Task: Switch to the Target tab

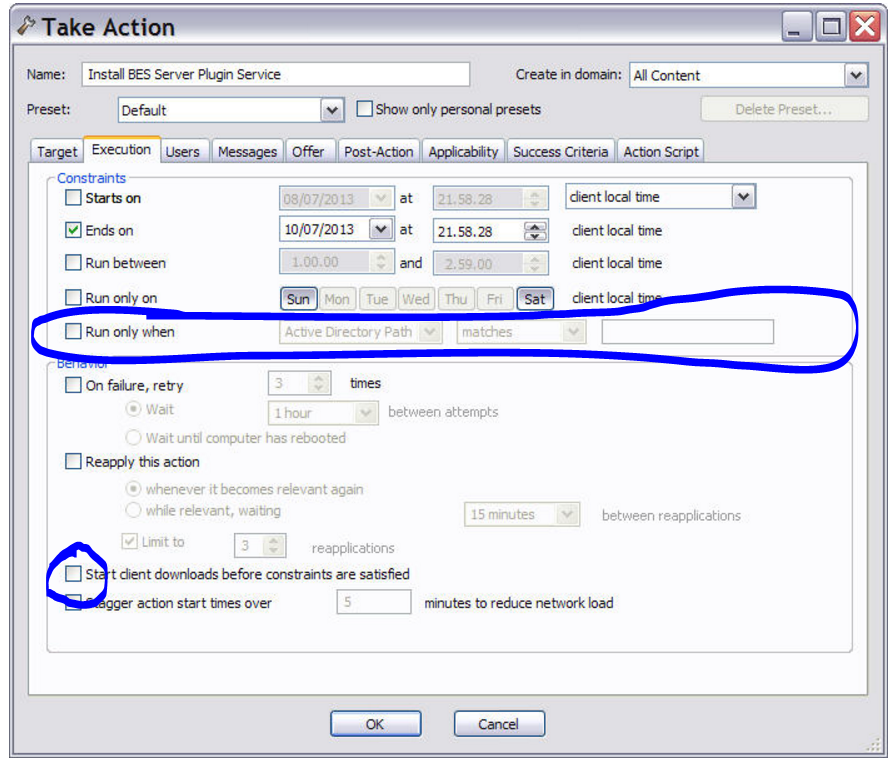Action: pyautogui.click(x=57, y=152)
